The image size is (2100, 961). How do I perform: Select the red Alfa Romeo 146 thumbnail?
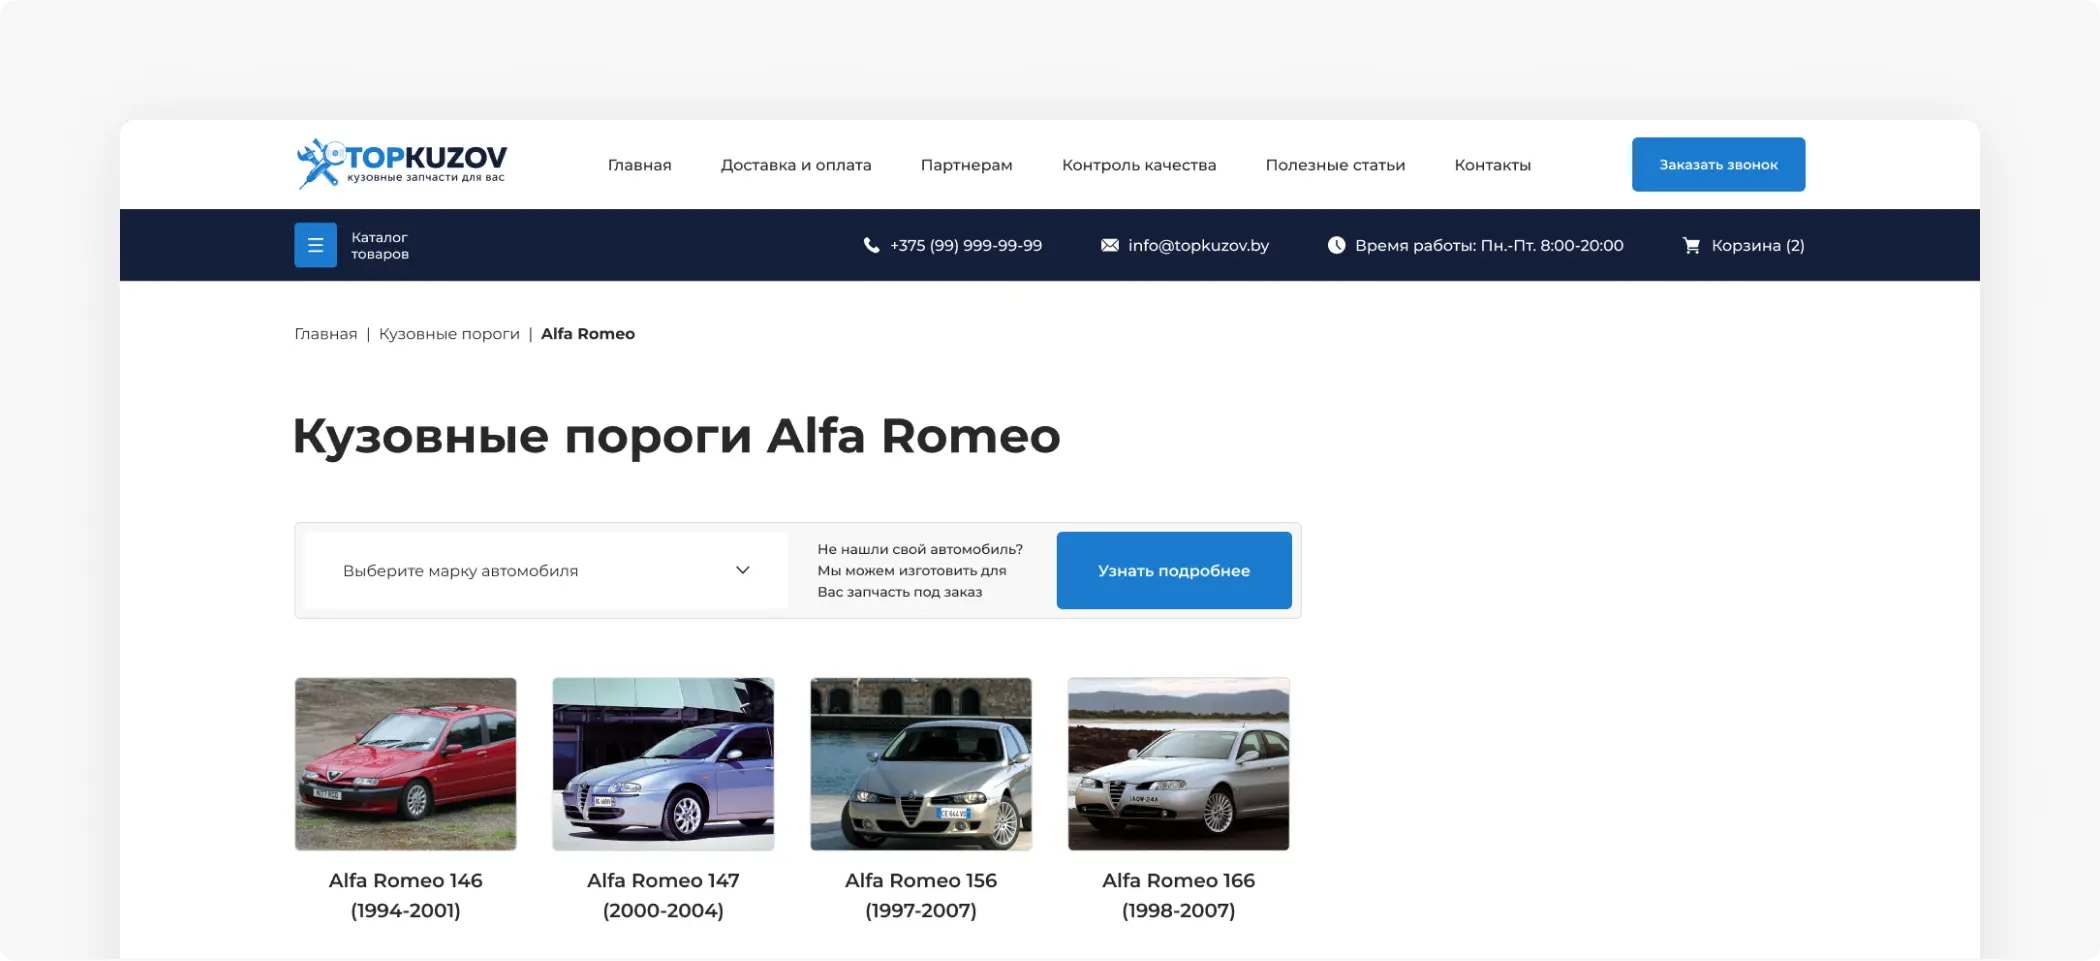(x=405, y=764)
